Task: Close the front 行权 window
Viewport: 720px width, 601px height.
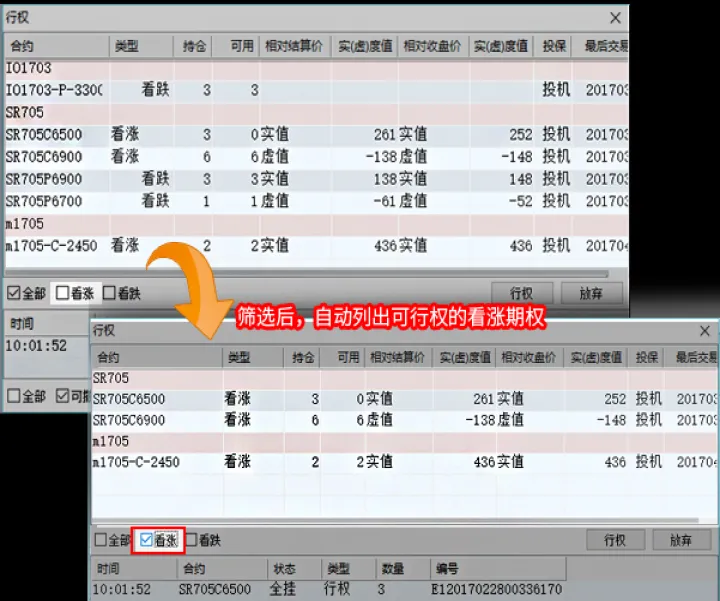Action: (705, 331)
